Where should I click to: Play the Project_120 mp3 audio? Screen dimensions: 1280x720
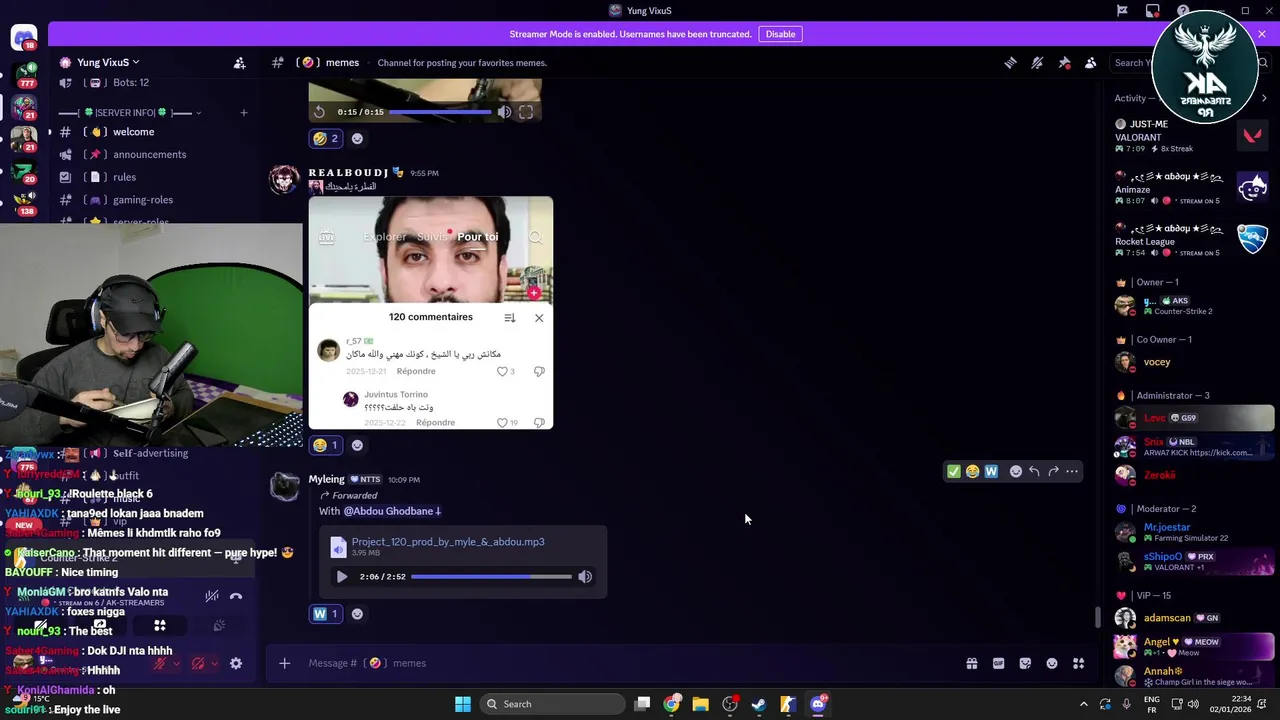coord(342,577)
